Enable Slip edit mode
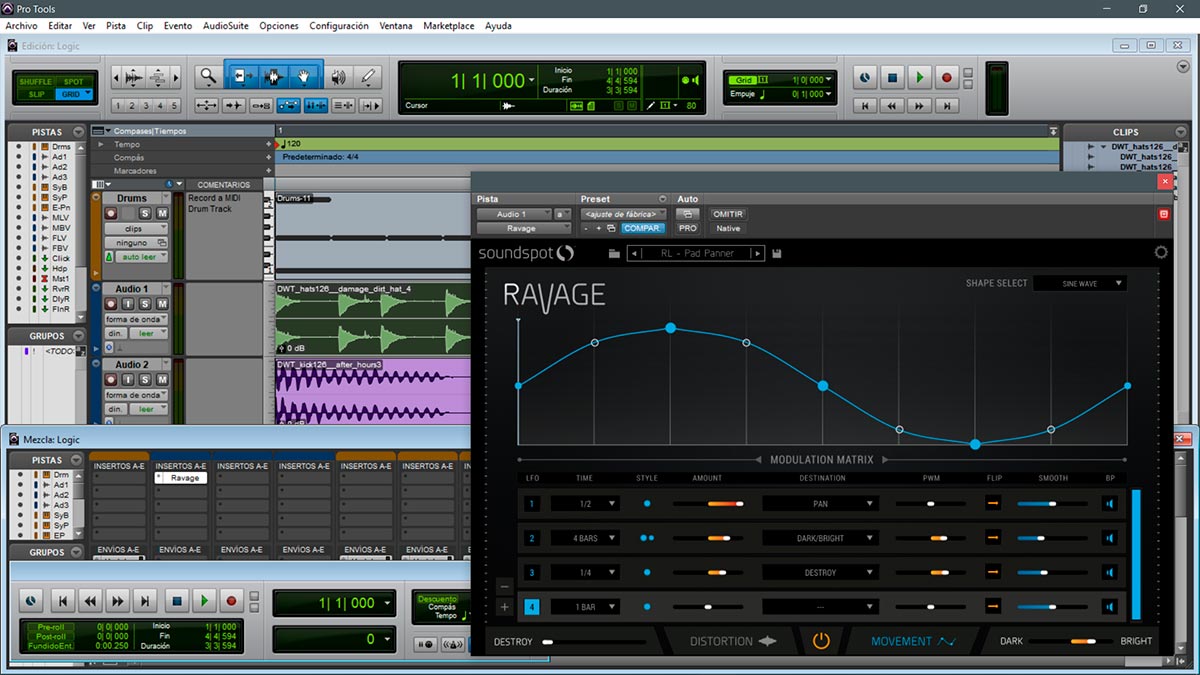Viewport: 1200px width, 675px height. [37, 94]
